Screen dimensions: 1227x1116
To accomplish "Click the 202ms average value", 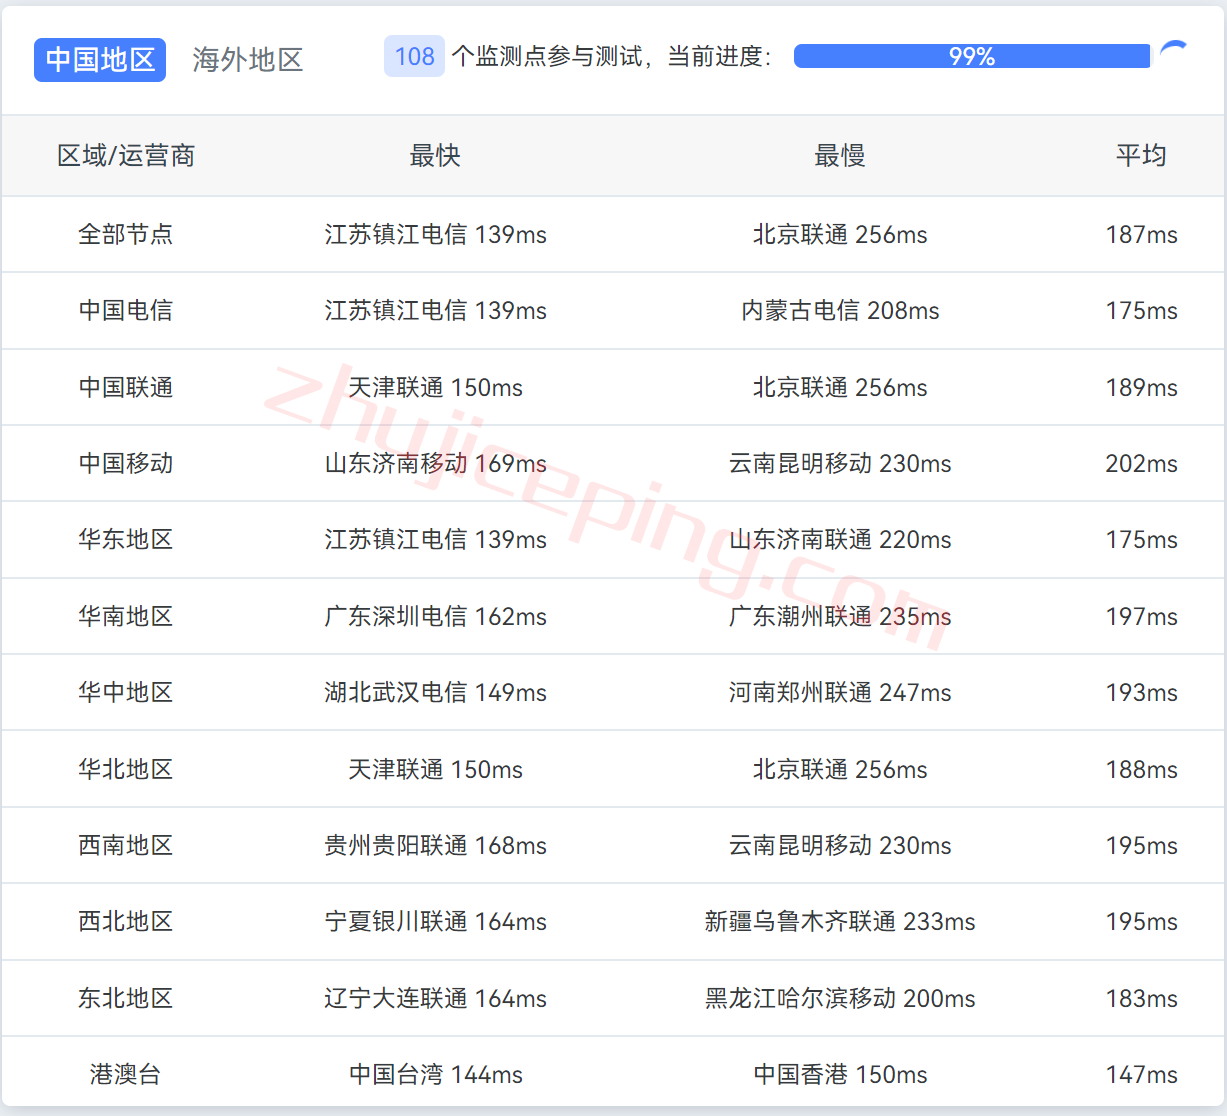I will pyautogui.click(x=1141, y=463).
